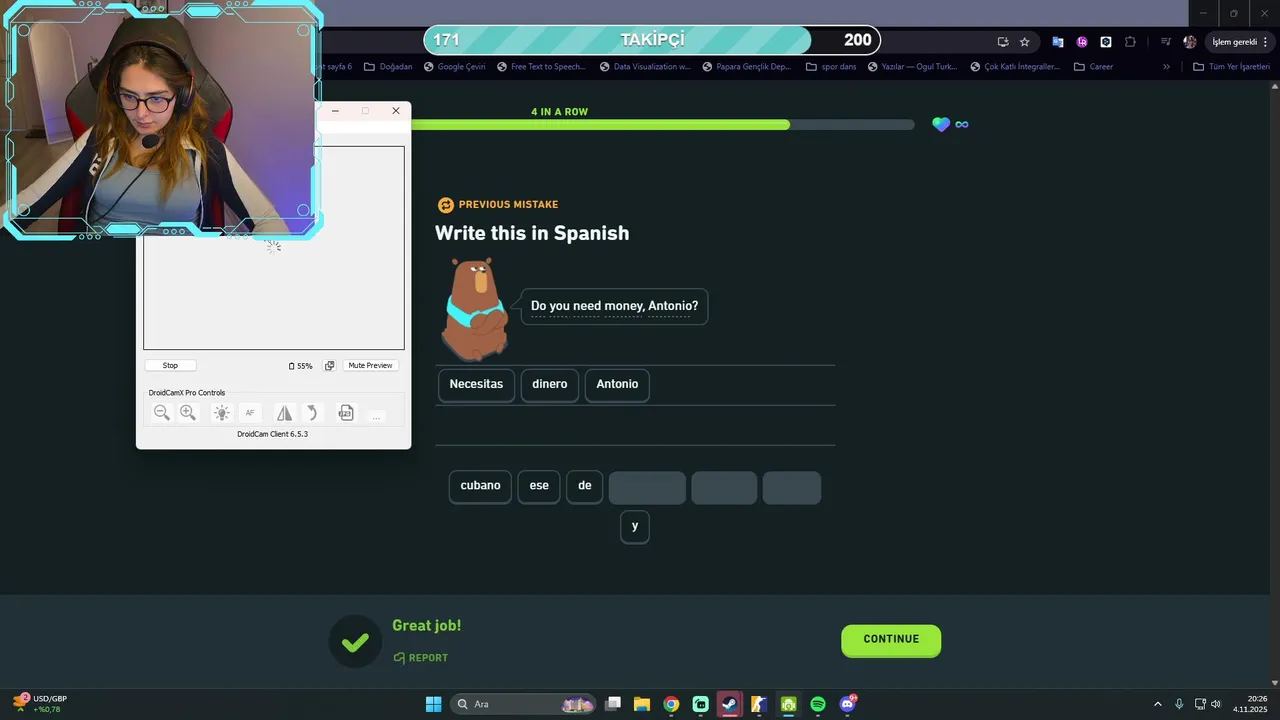Image resolution: width=1280 pixels, height=720 pixels.
Task: Open 'Data Visualization' bookmark
Action: (645, 67)
